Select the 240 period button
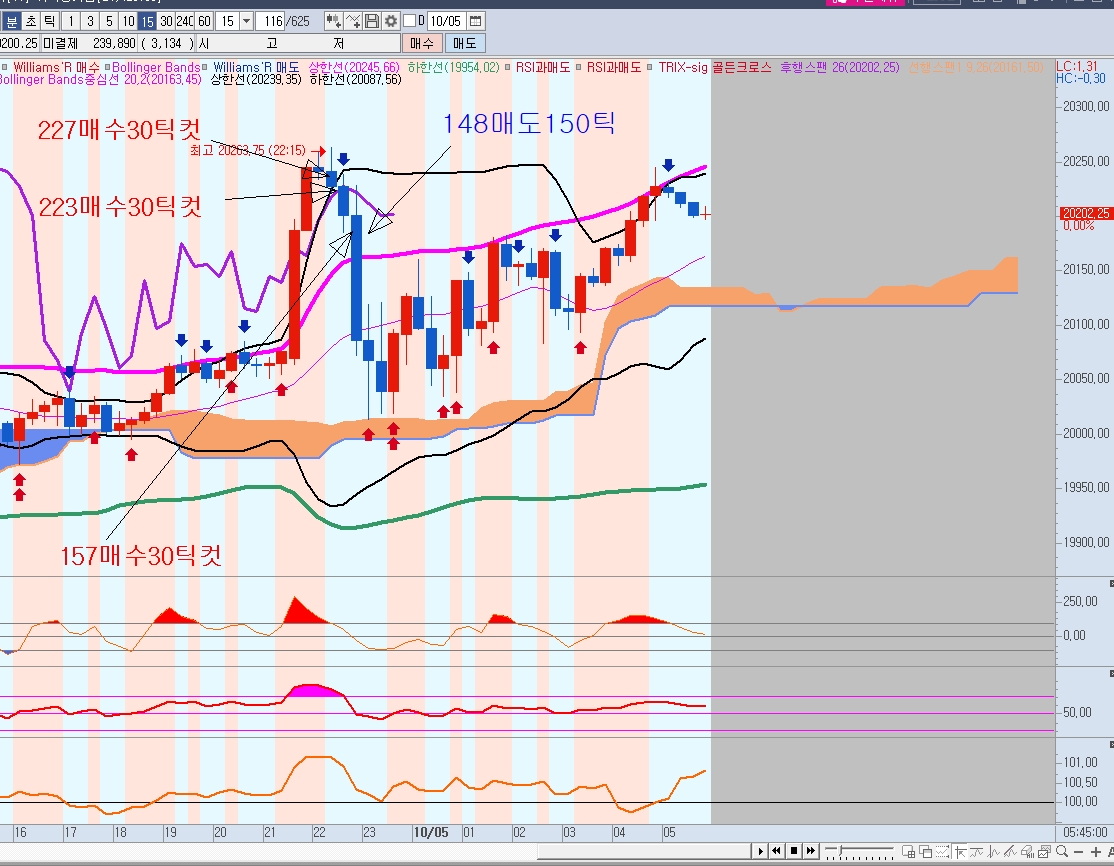Viewport: 1114px width, 866px height. [x=185, y=21]
